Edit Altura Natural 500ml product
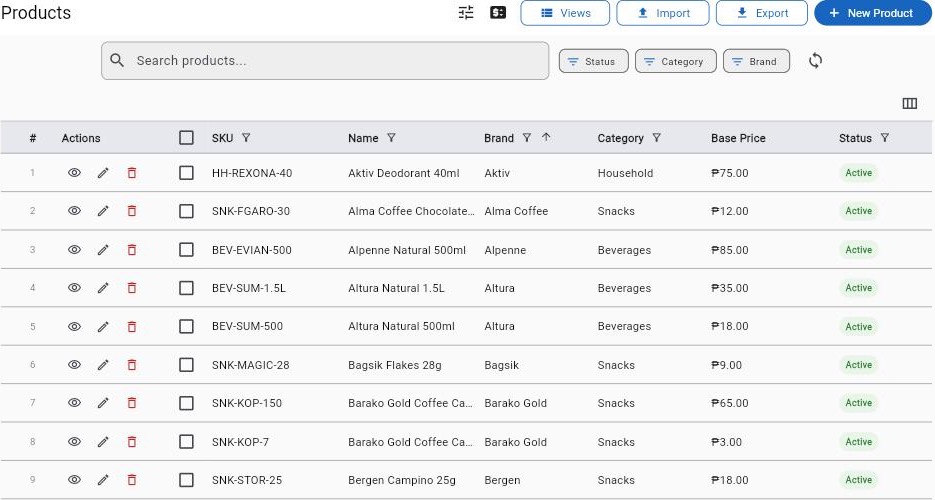The height and width of the screenshot is (500, 935). (x=103, y=327)
